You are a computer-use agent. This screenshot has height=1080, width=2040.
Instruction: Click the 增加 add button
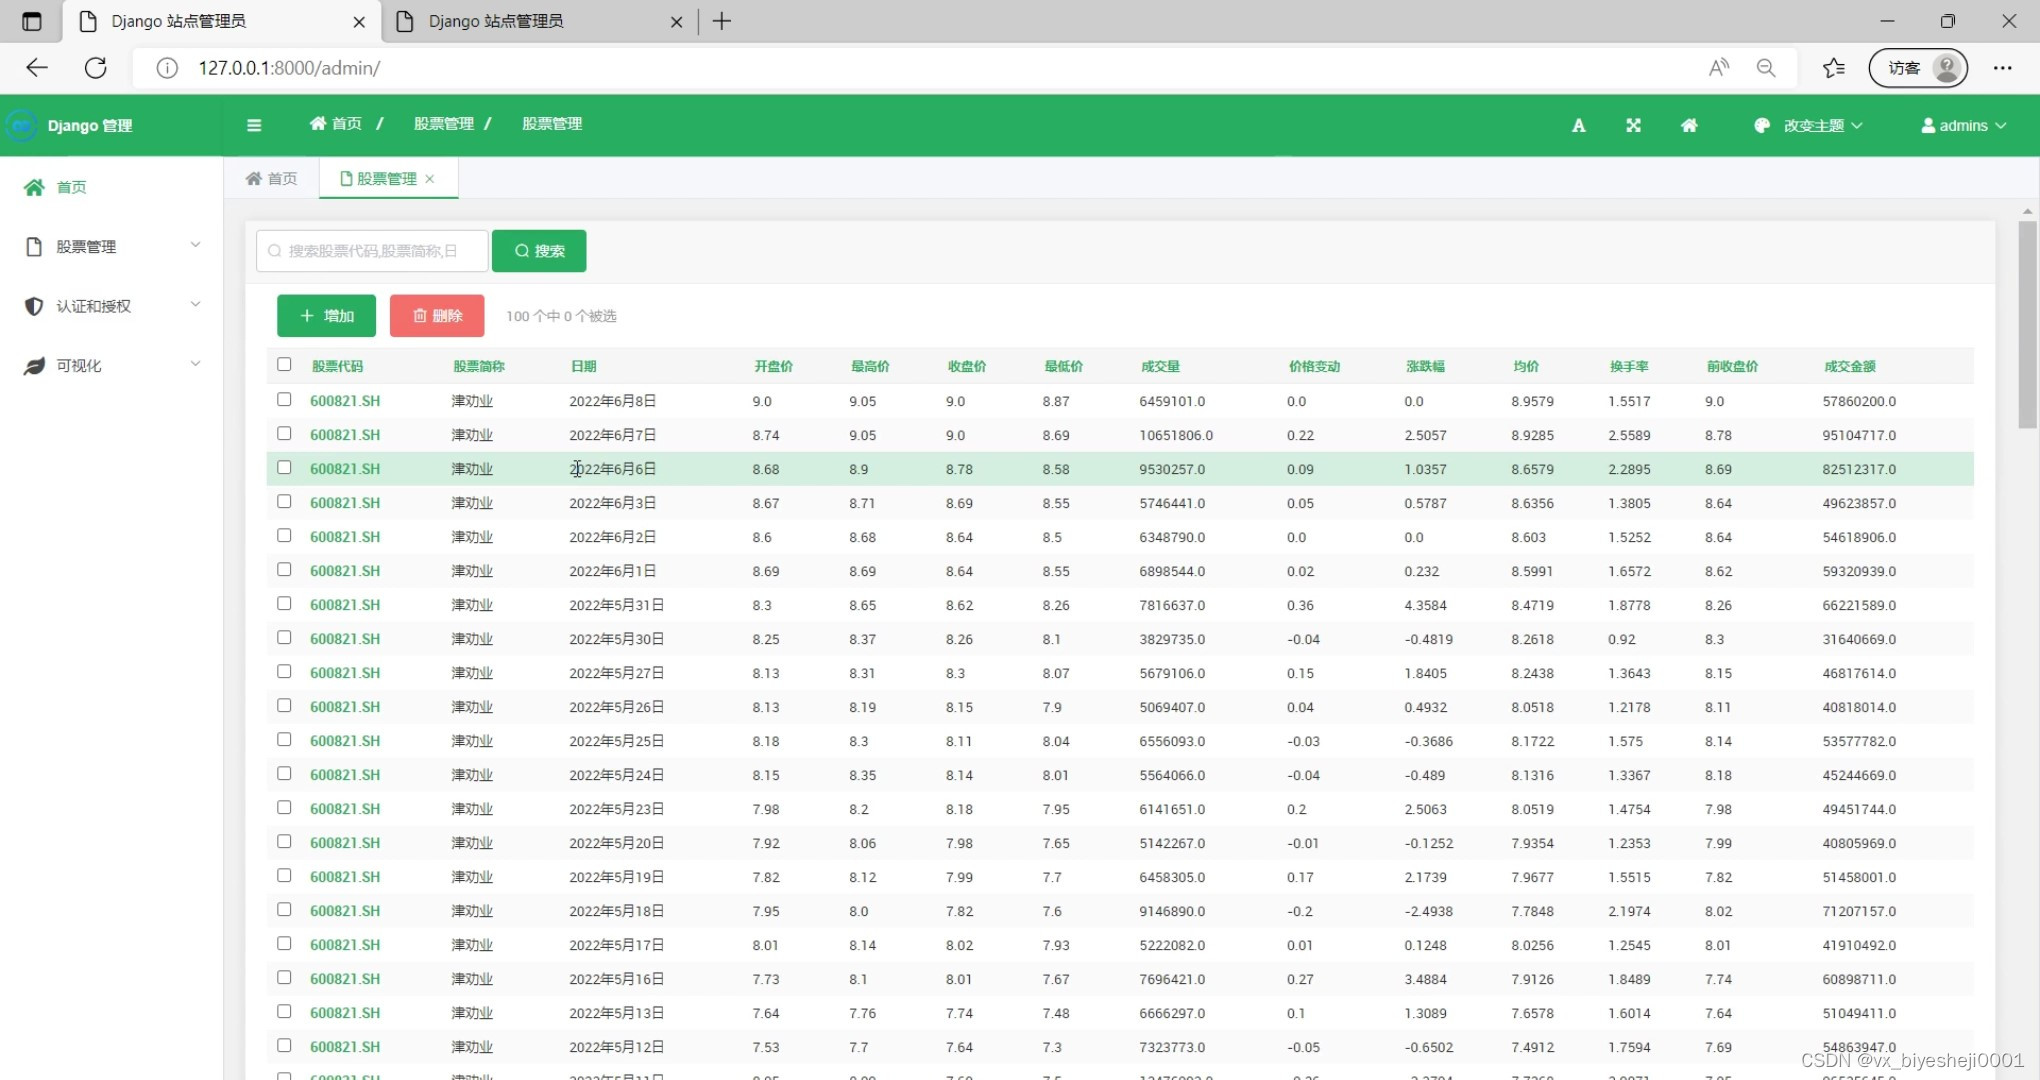point(327,316)
